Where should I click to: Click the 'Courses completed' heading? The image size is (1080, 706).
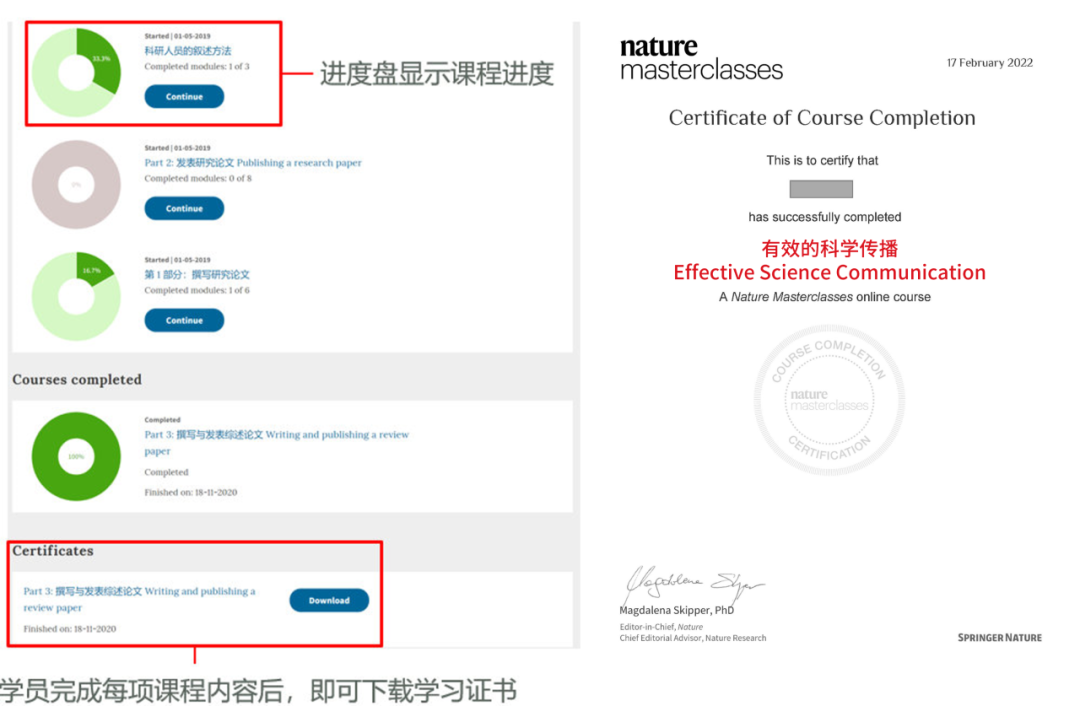[77, 380]
